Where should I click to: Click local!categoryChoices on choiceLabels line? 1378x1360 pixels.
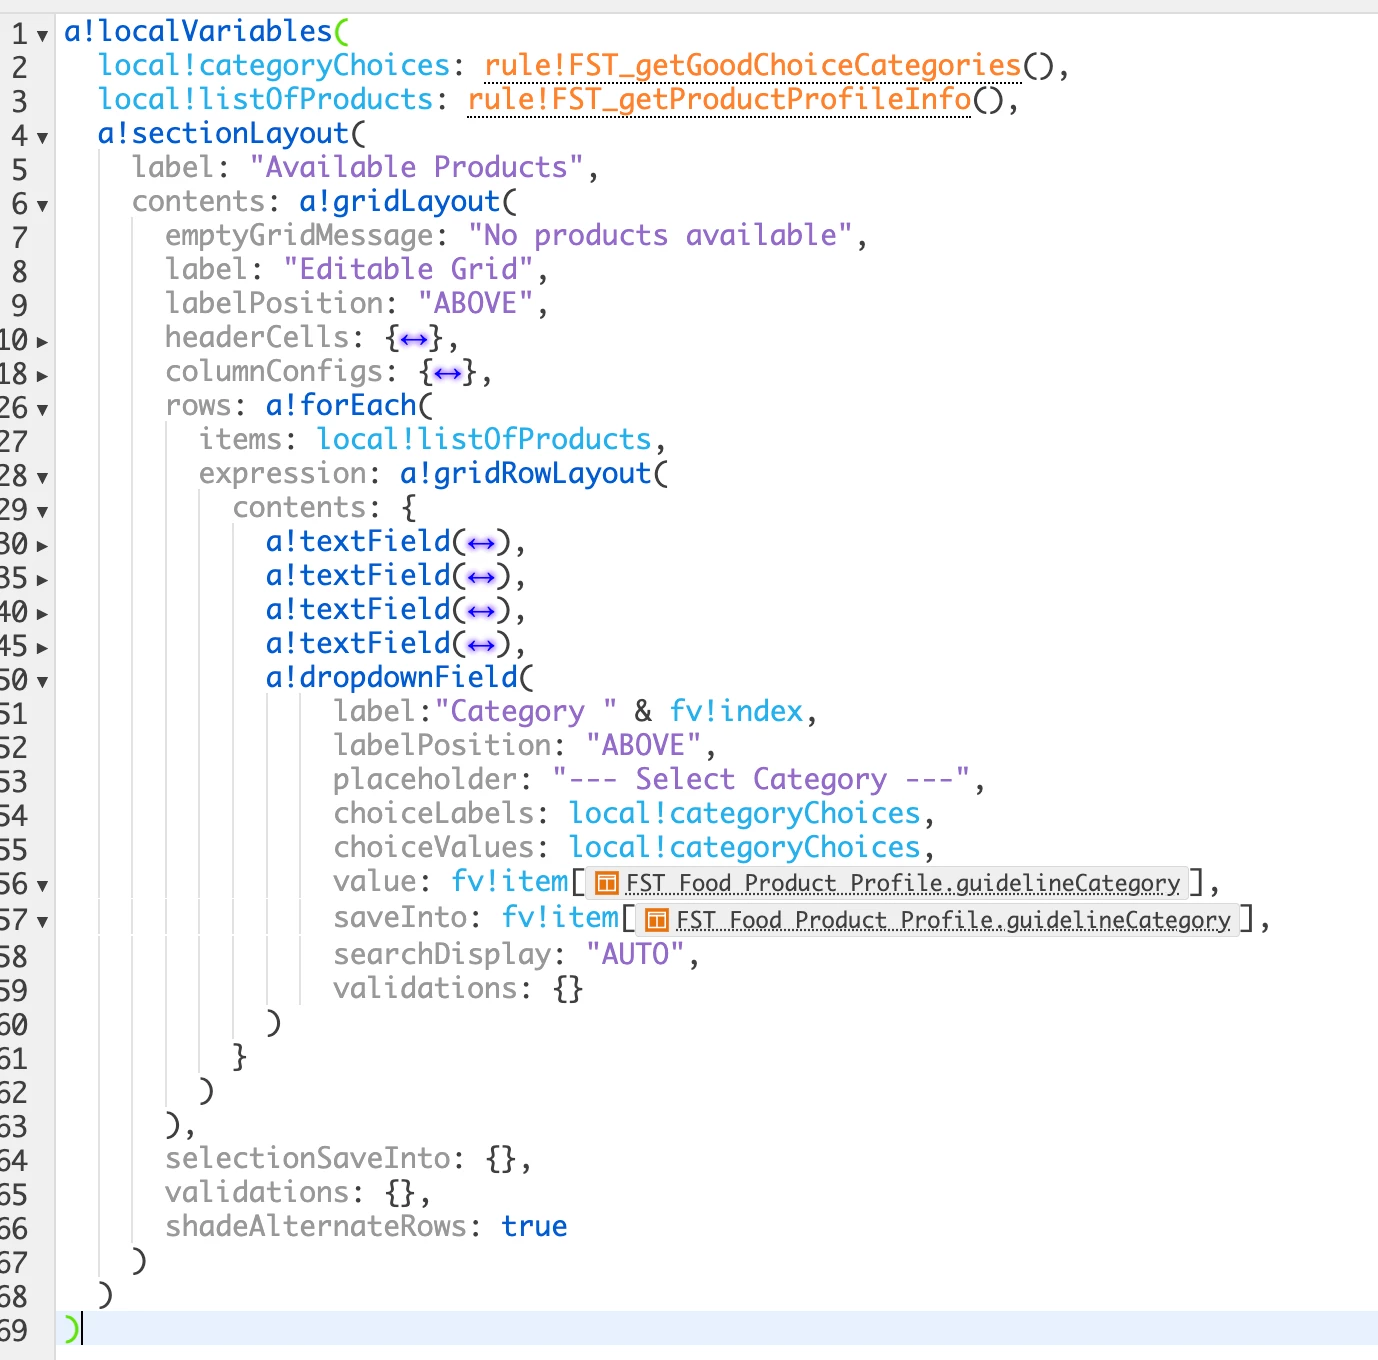745,814
